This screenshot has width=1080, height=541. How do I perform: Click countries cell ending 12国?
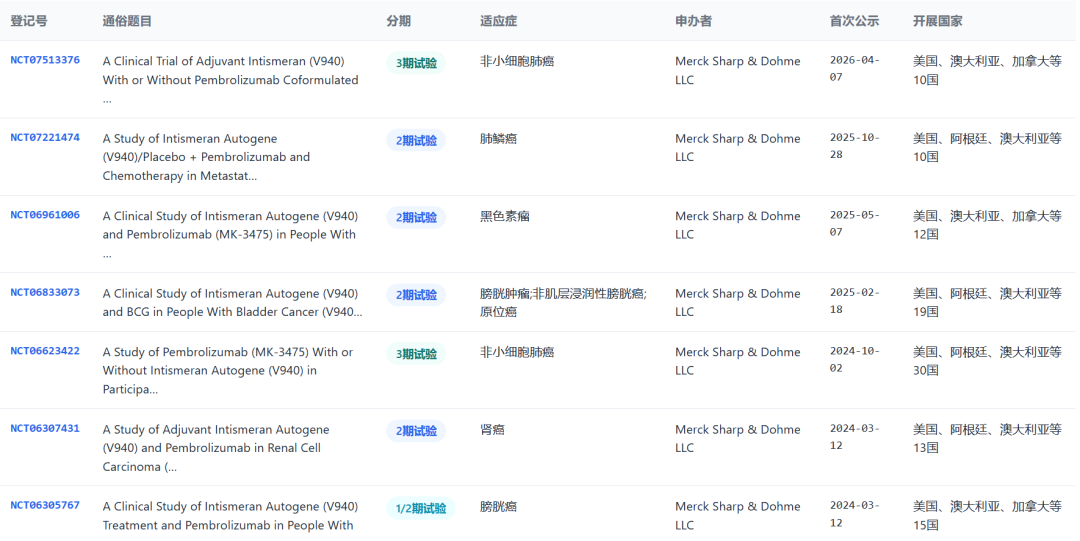[x=987, y=225]
